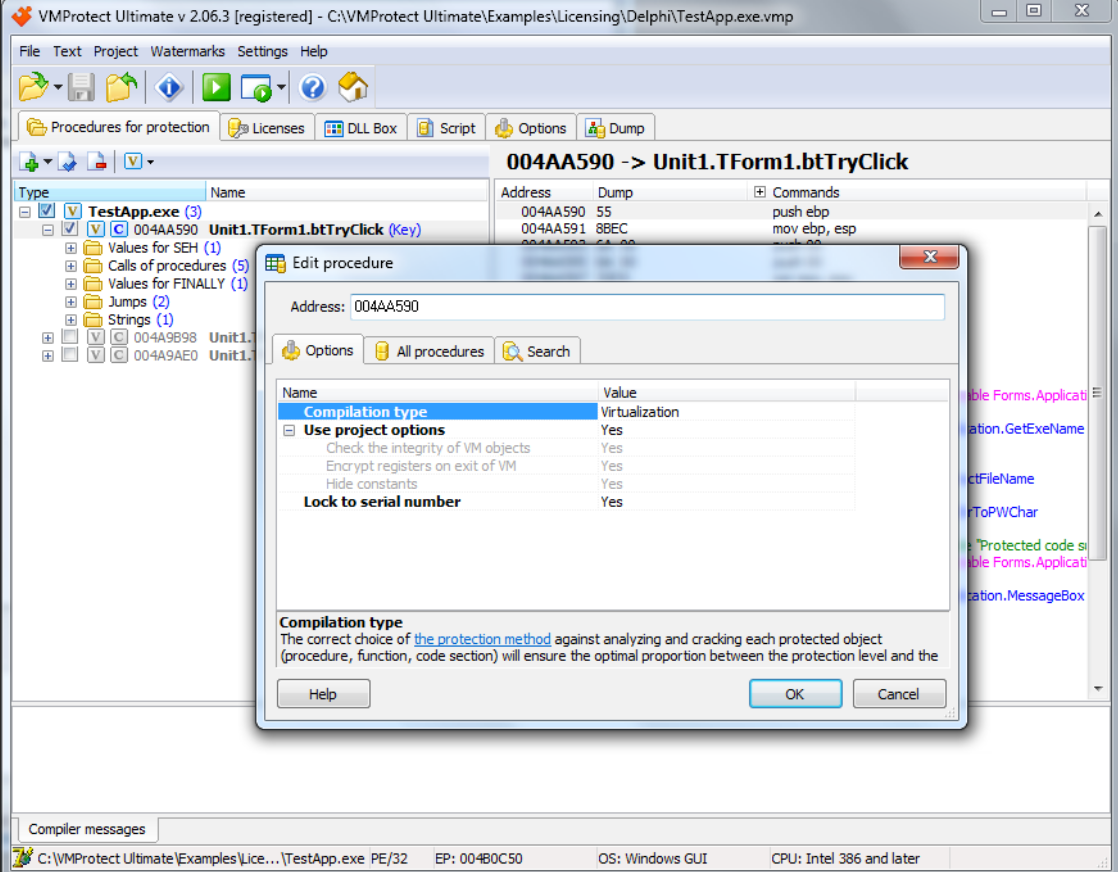The height and width of the screenshot is (872, 1118).
Task: Click the Address input field
Action: click(647, 307)
